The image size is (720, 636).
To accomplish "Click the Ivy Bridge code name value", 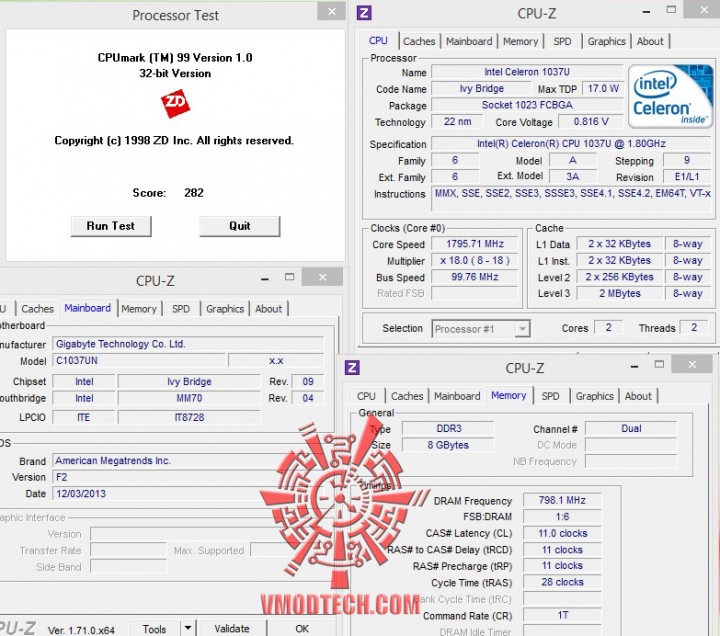I will click(x=482, y=89).
